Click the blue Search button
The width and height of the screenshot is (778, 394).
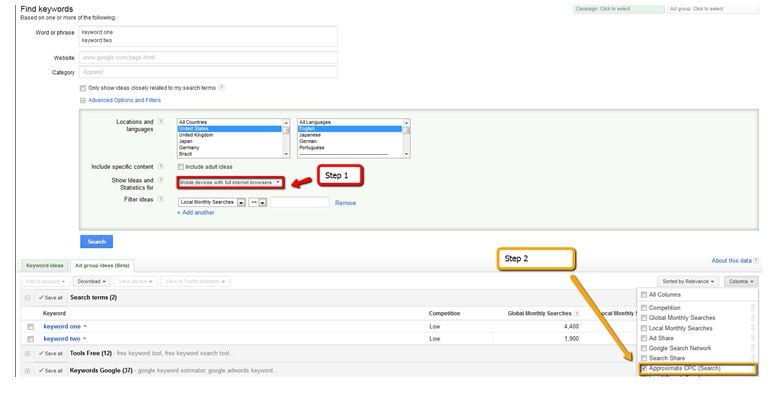point(97,242)
